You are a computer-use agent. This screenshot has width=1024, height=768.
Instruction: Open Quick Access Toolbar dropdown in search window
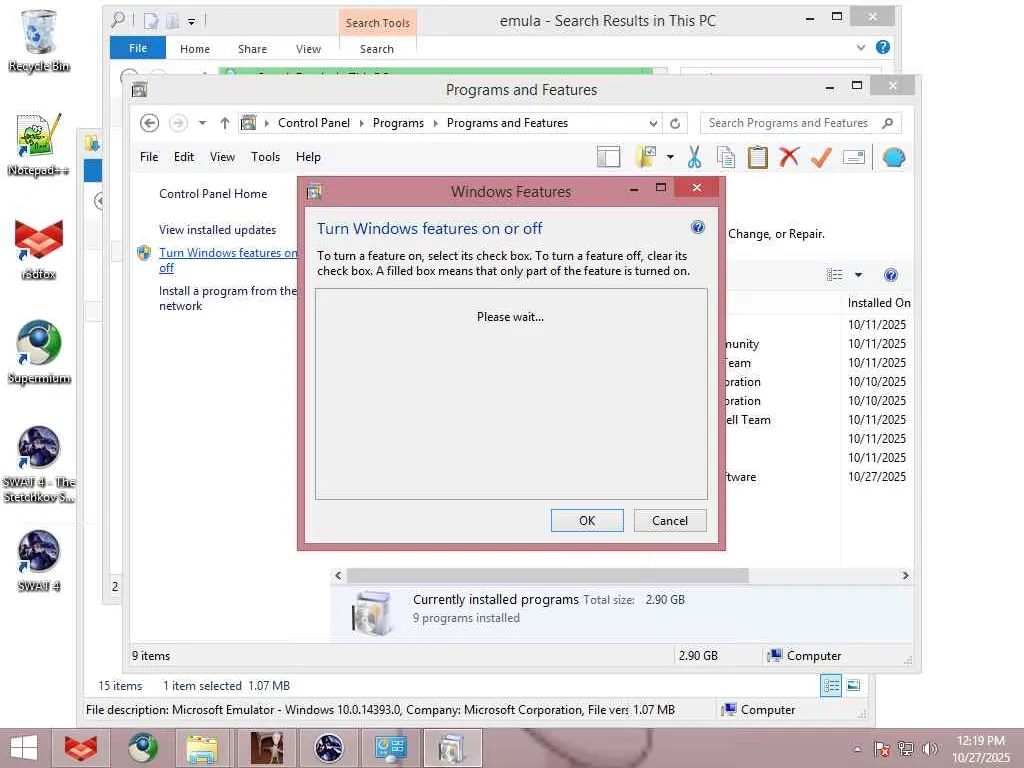click(x=191, y=22)
